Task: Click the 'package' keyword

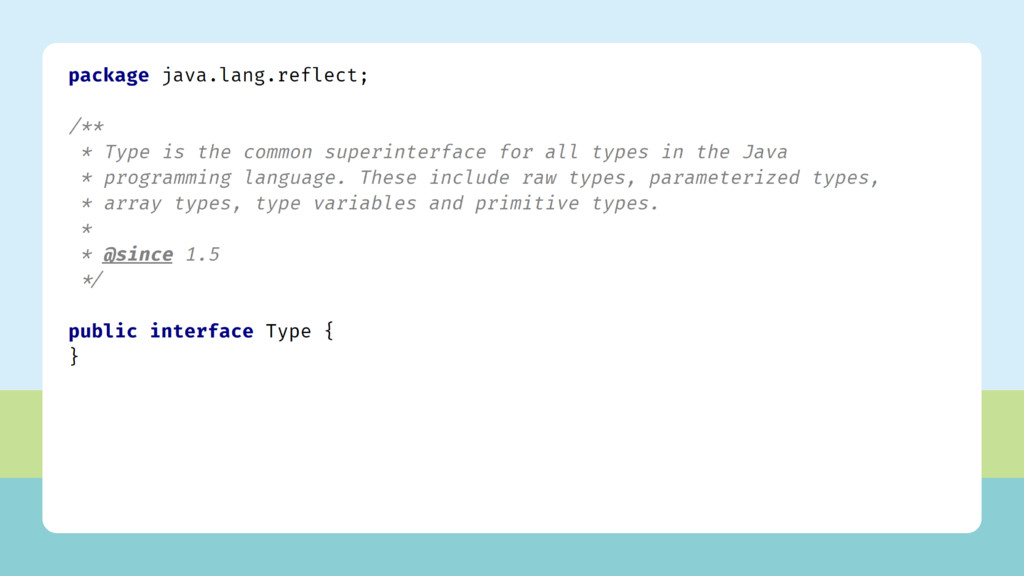Action: click(108, 76)
